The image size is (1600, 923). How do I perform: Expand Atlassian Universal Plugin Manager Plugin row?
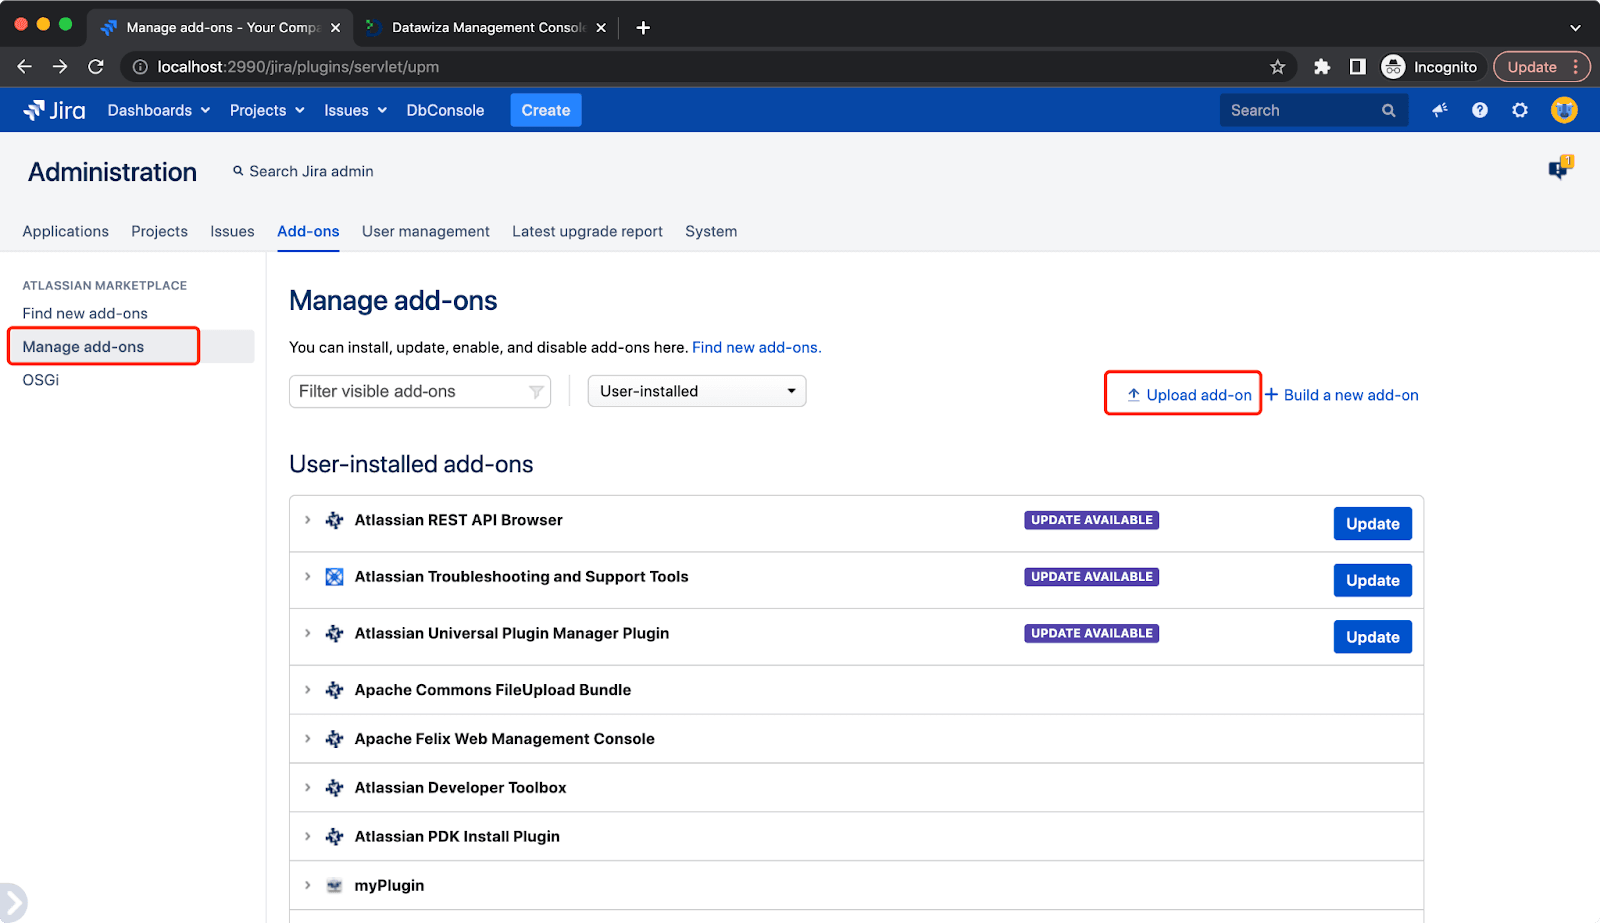click(307, 634)
